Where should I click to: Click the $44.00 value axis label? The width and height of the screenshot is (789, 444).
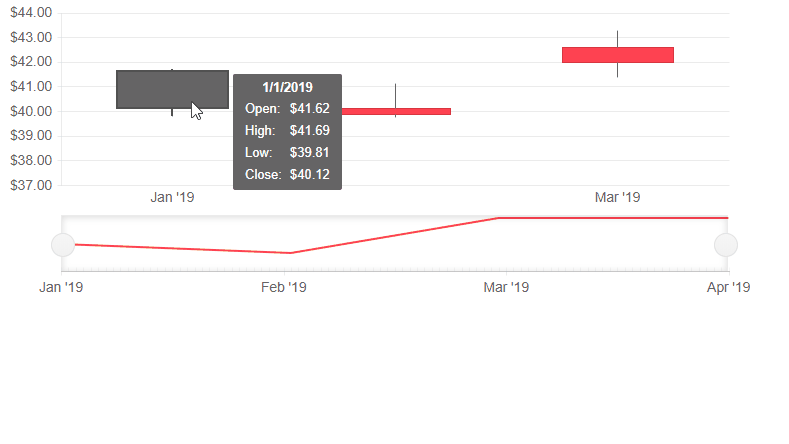(x=31, y=13)
